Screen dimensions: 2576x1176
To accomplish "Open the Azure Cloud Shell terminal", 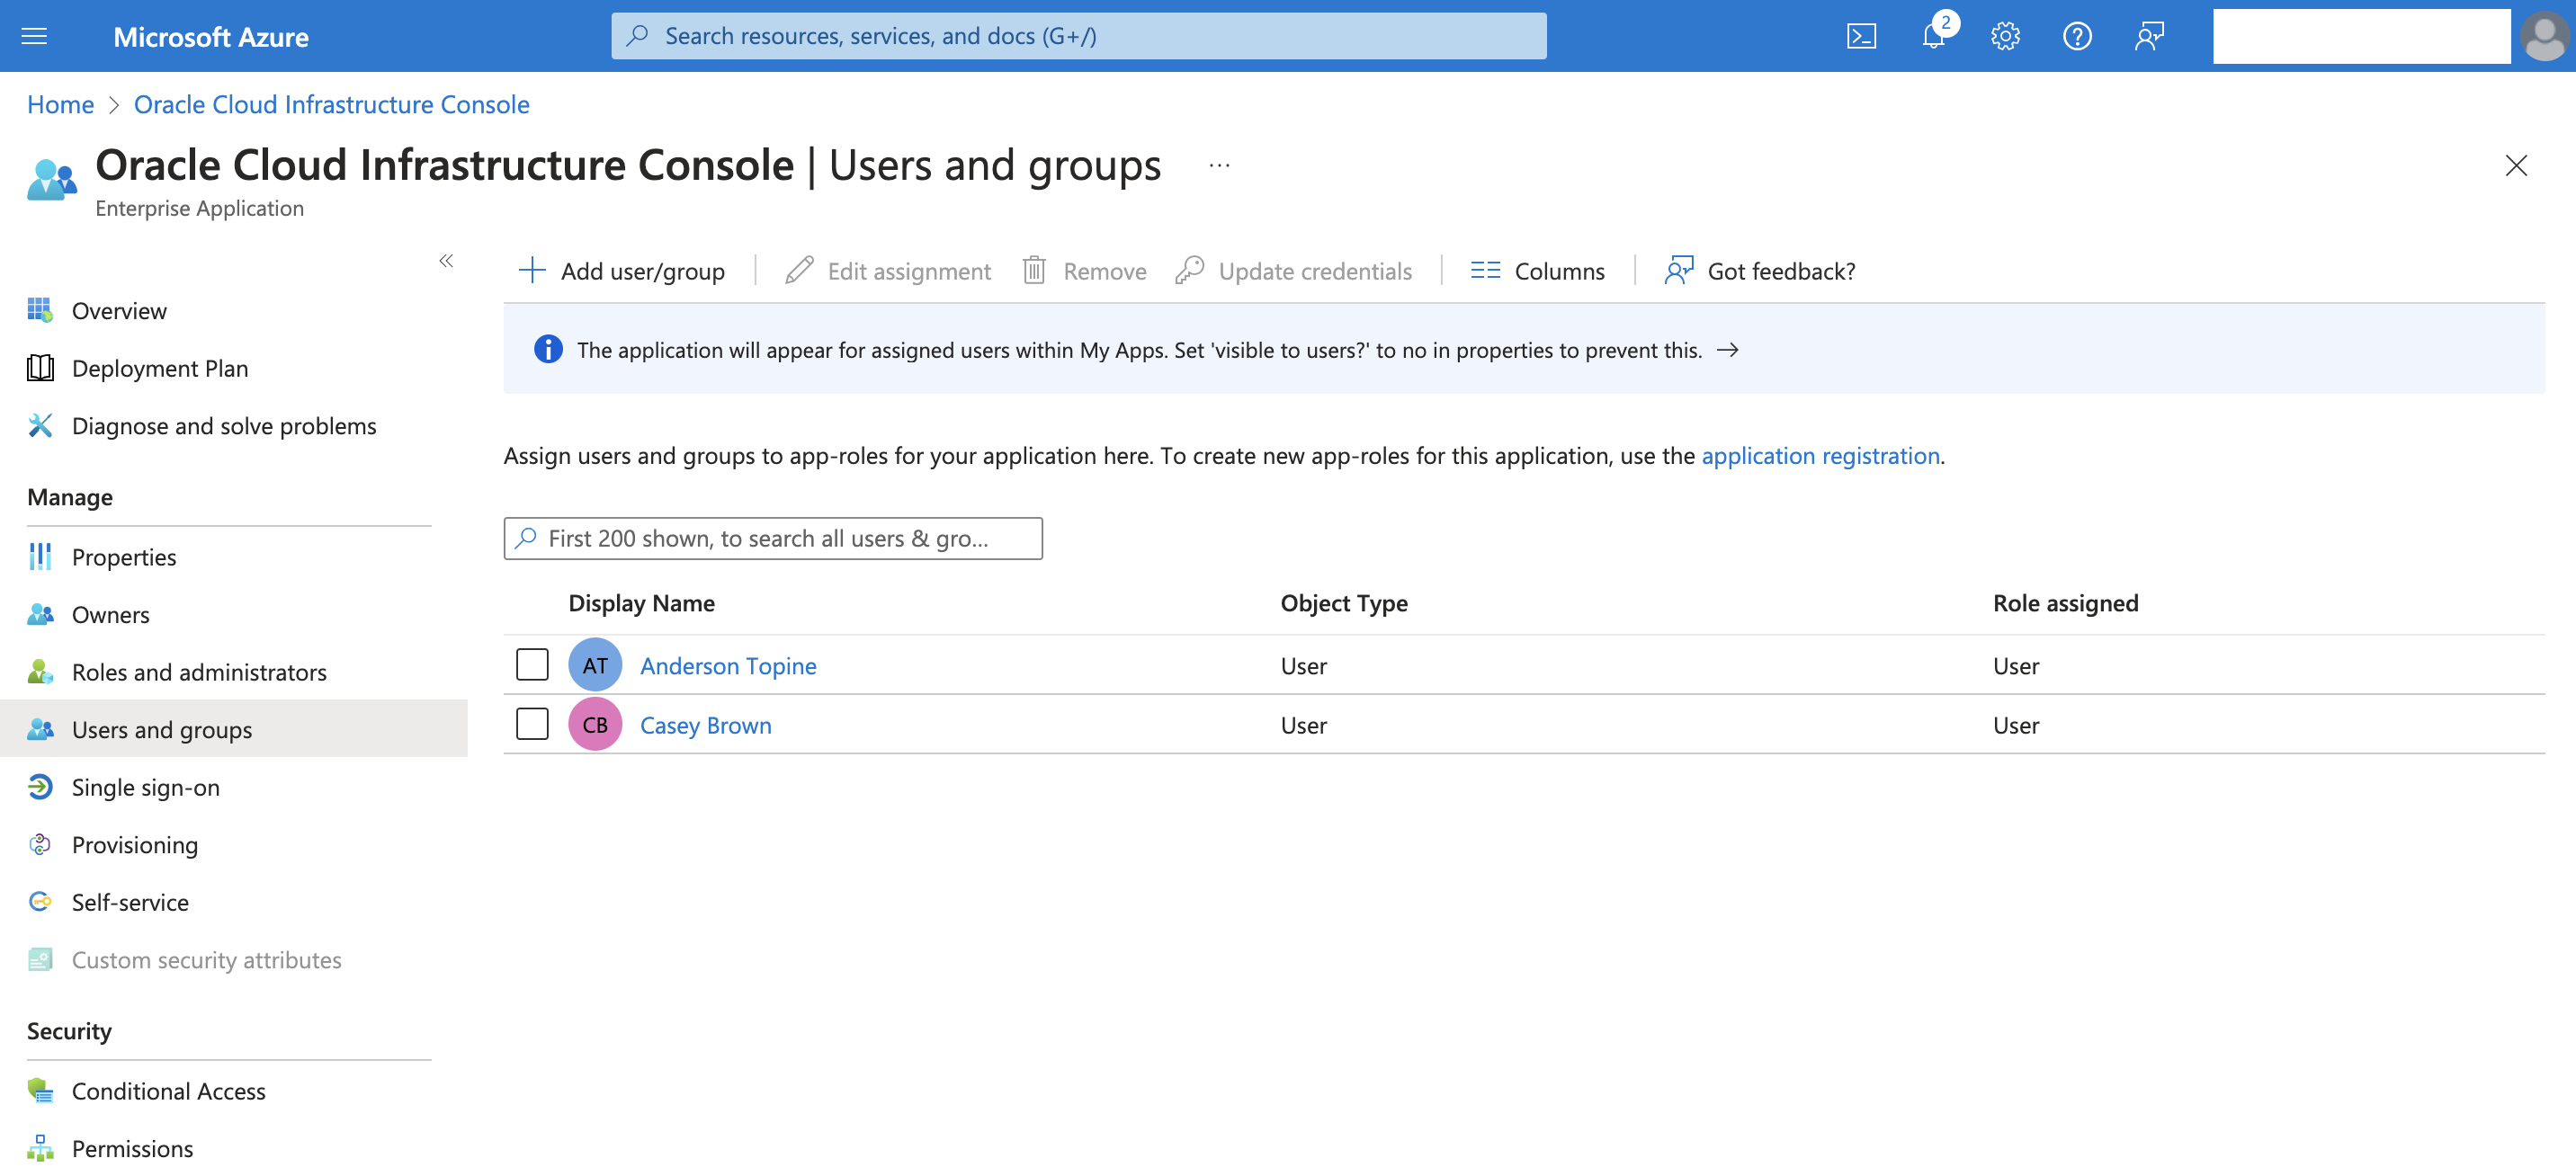I will click(x=1861, y=35).
